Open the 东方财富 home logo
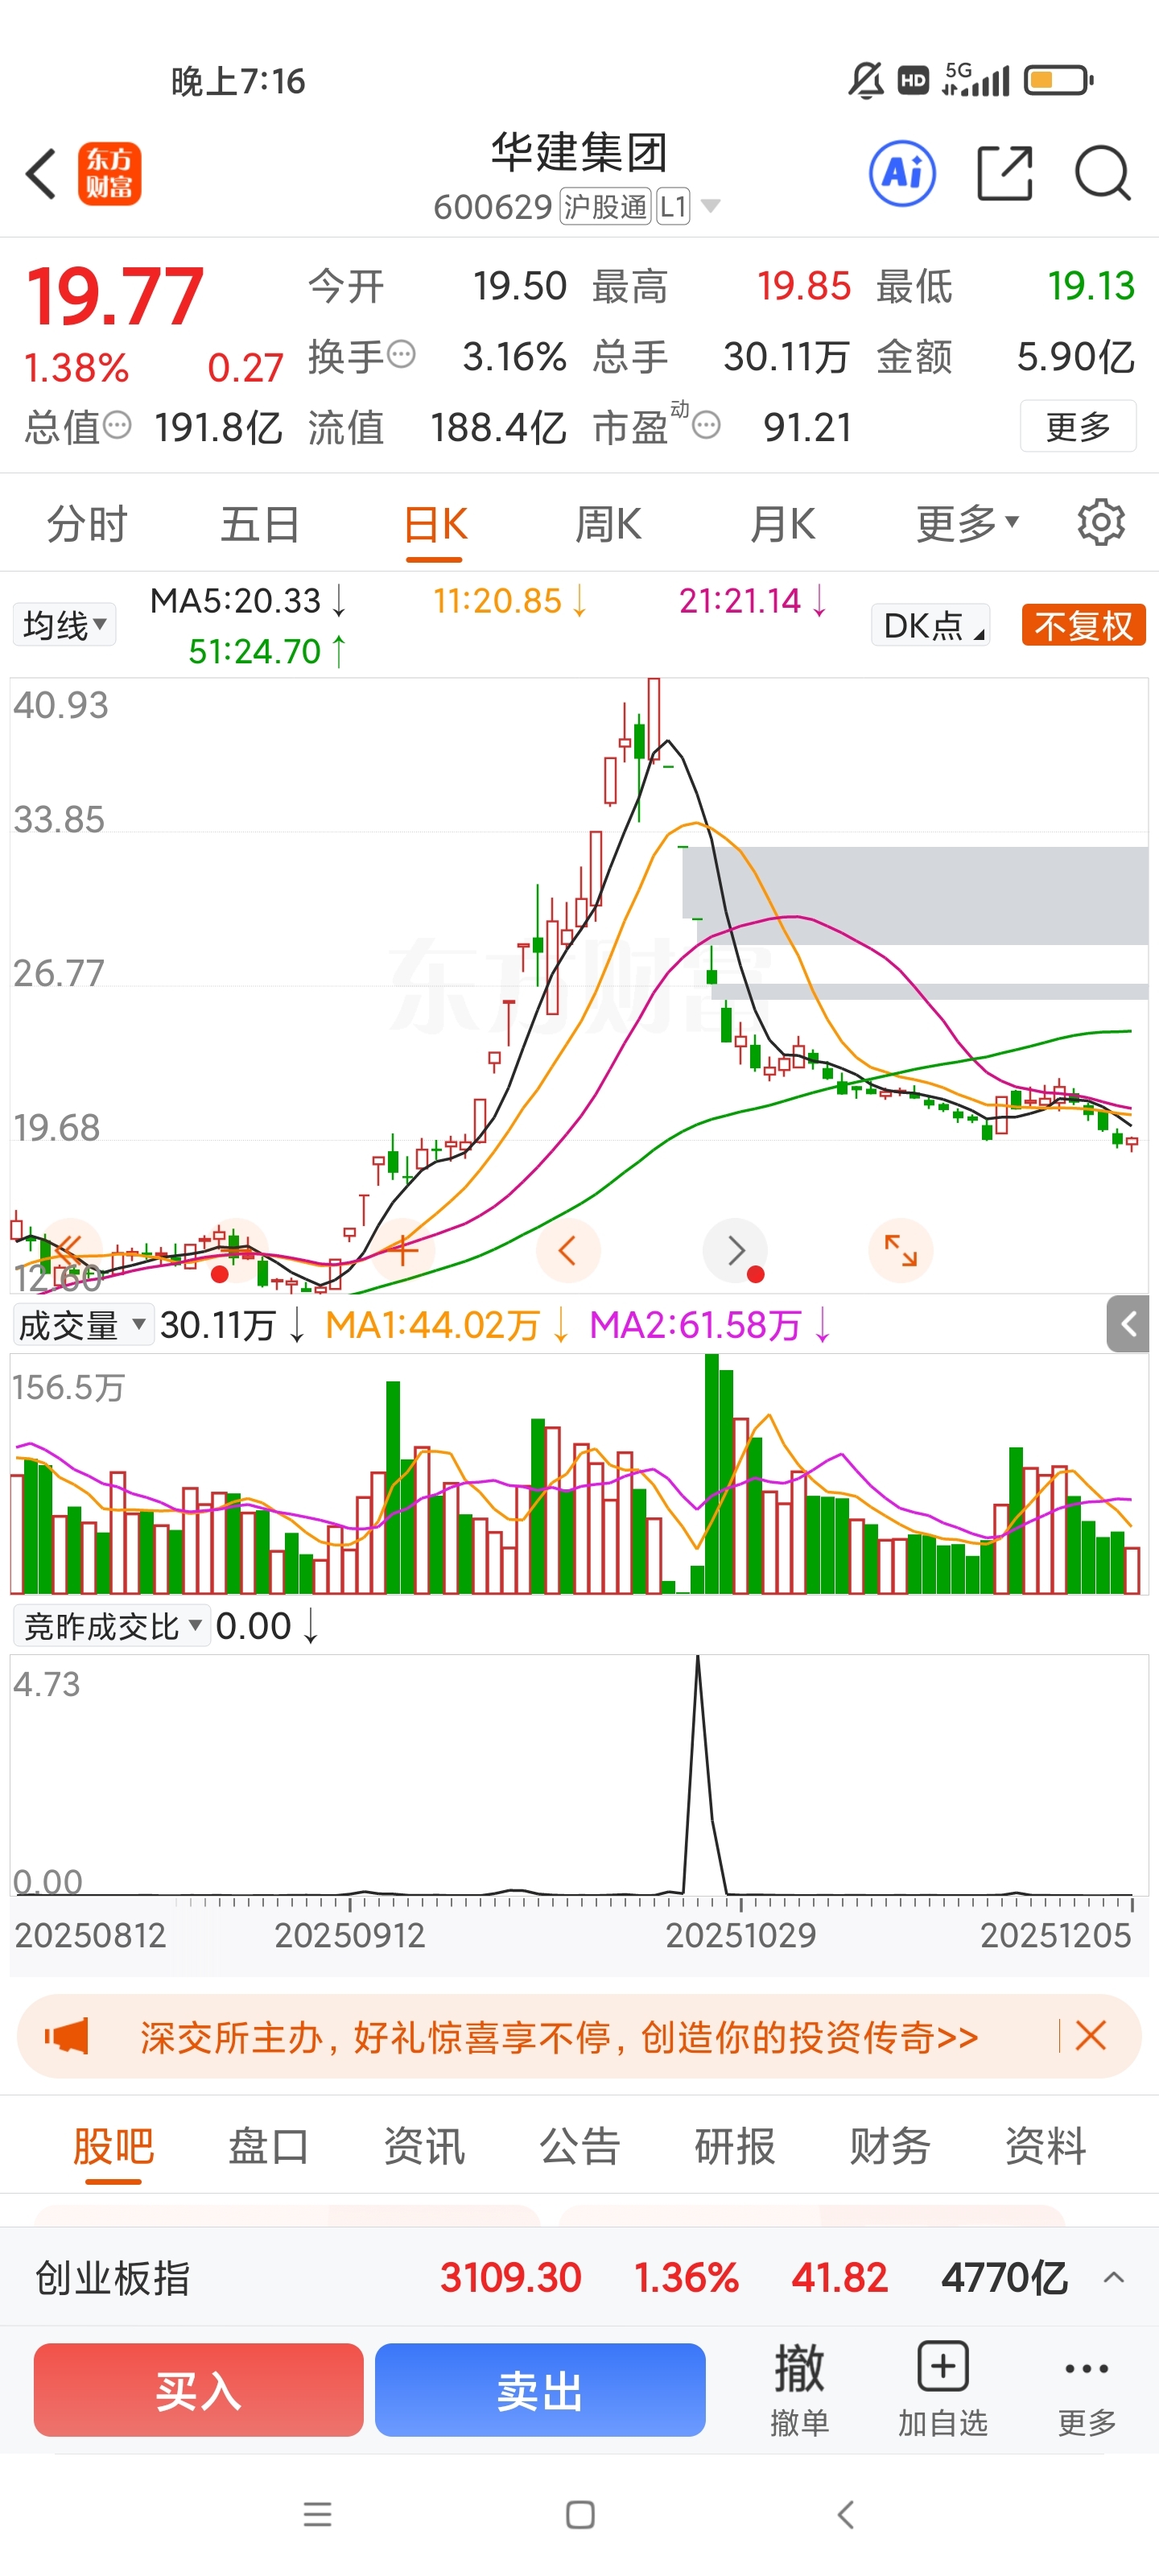The width and height of the screenshot is (1159, 2576). tap(109, 173)
